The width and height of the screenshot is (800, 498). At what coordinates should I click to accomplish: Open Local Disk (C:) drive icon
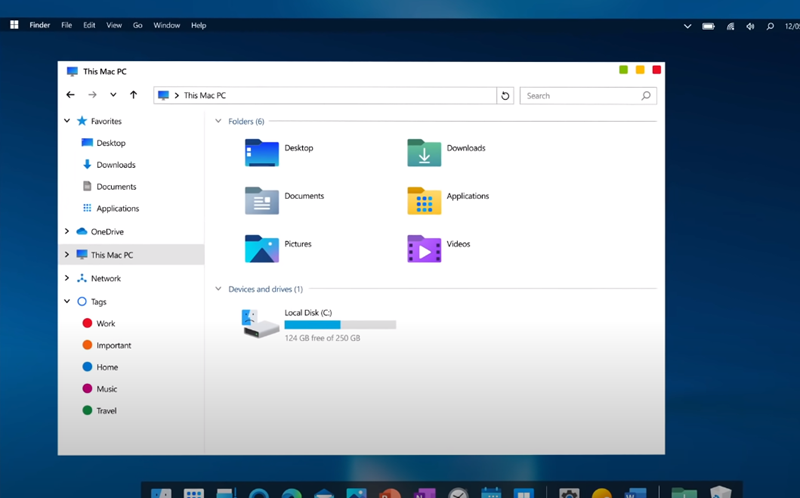260,323
